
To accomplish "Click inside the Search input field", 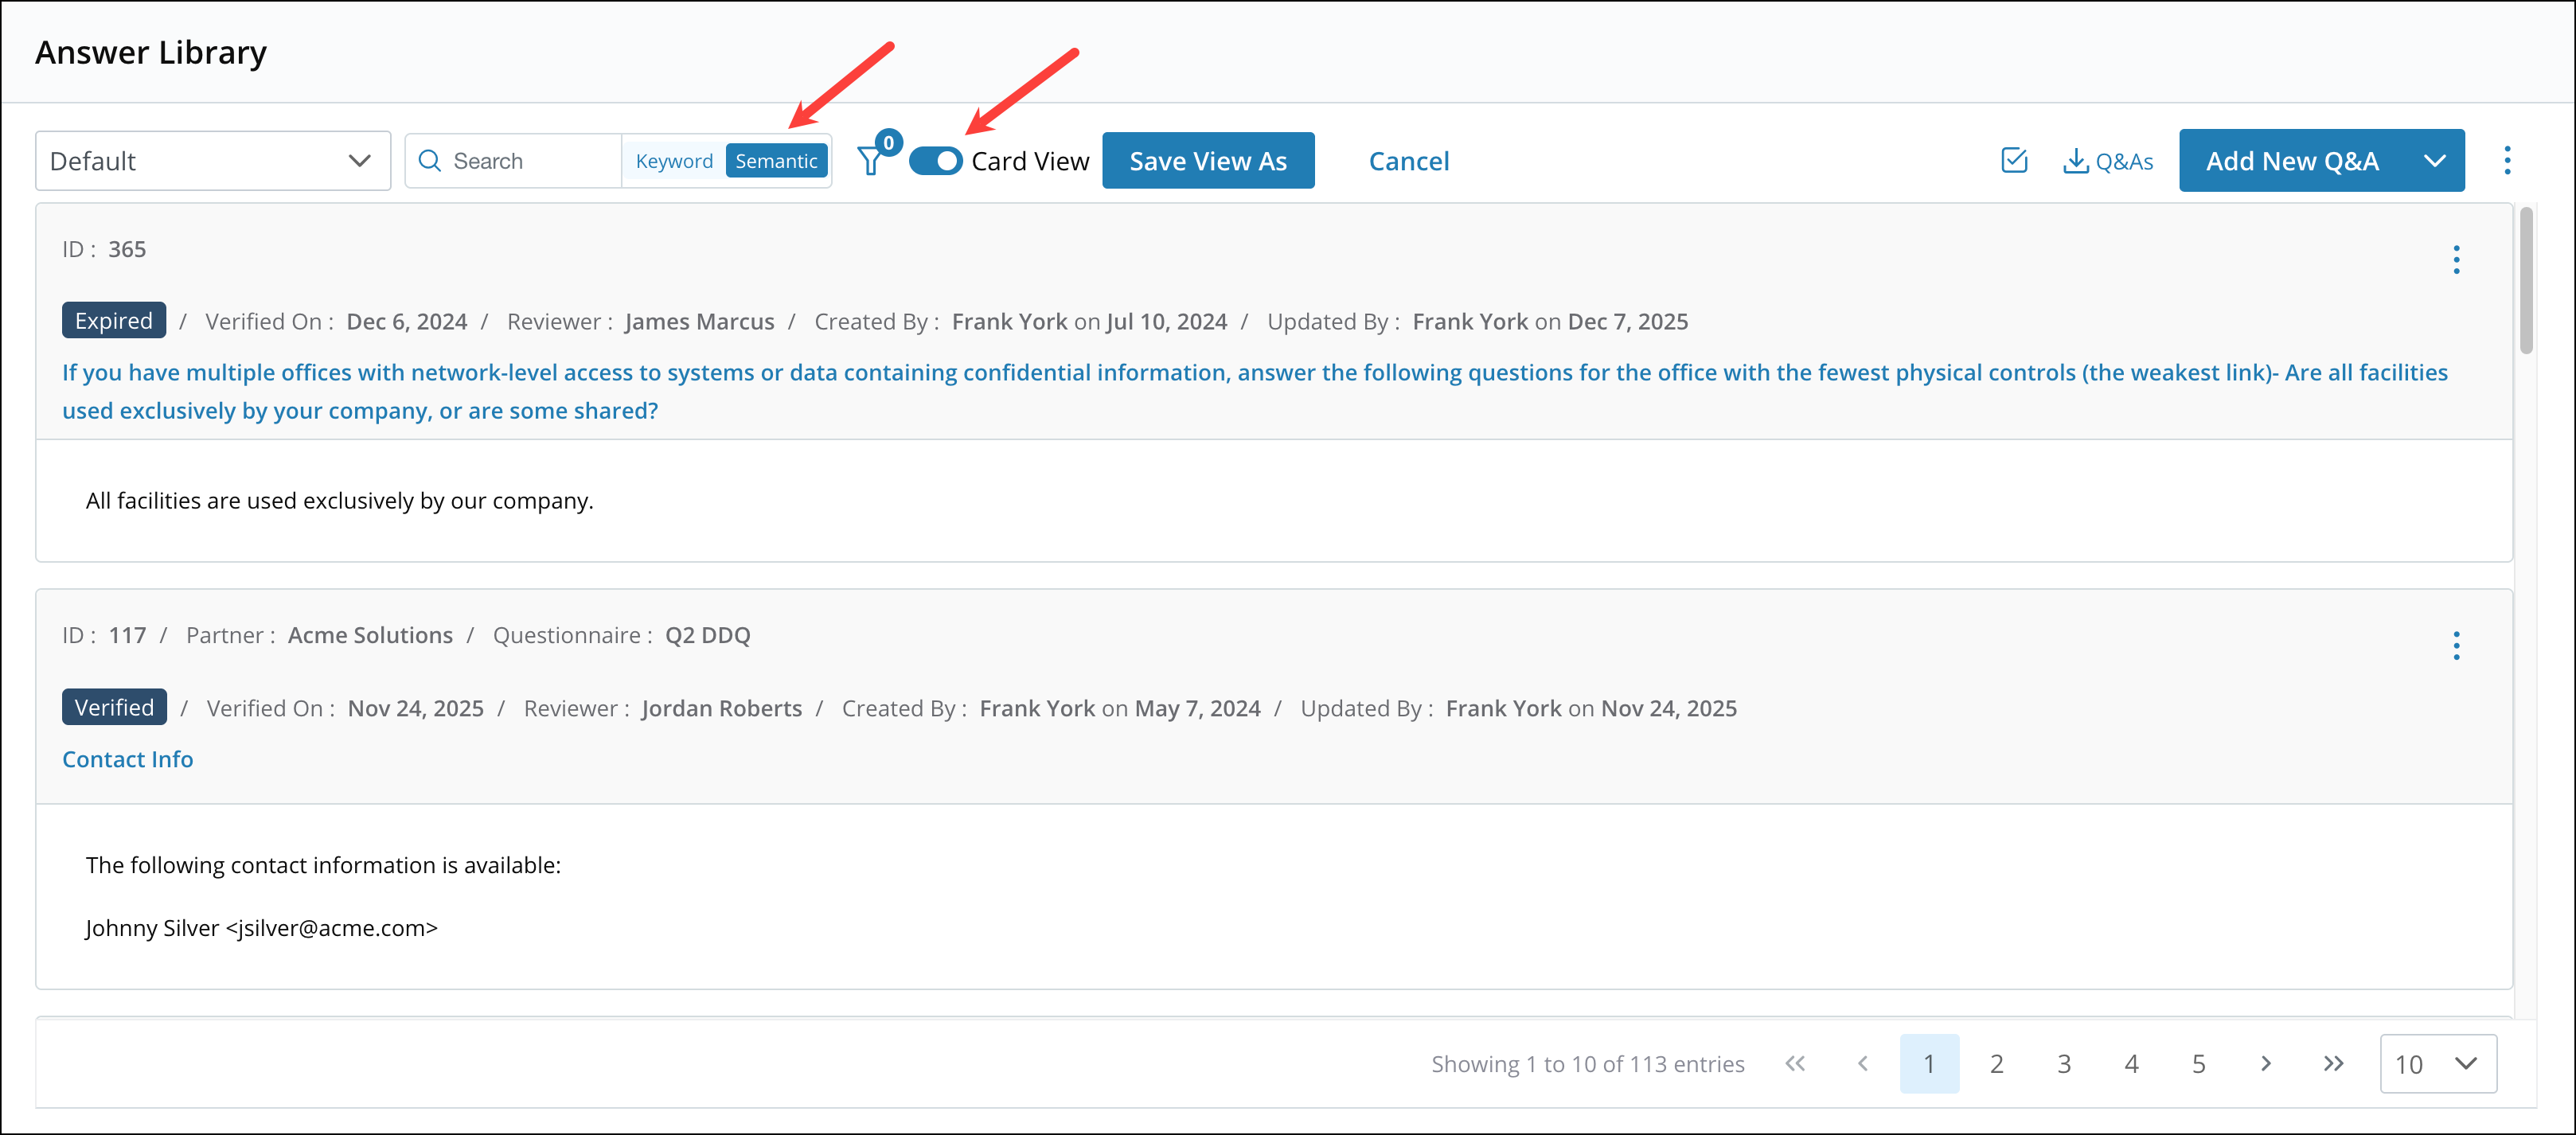I will (x=520, y=160).
